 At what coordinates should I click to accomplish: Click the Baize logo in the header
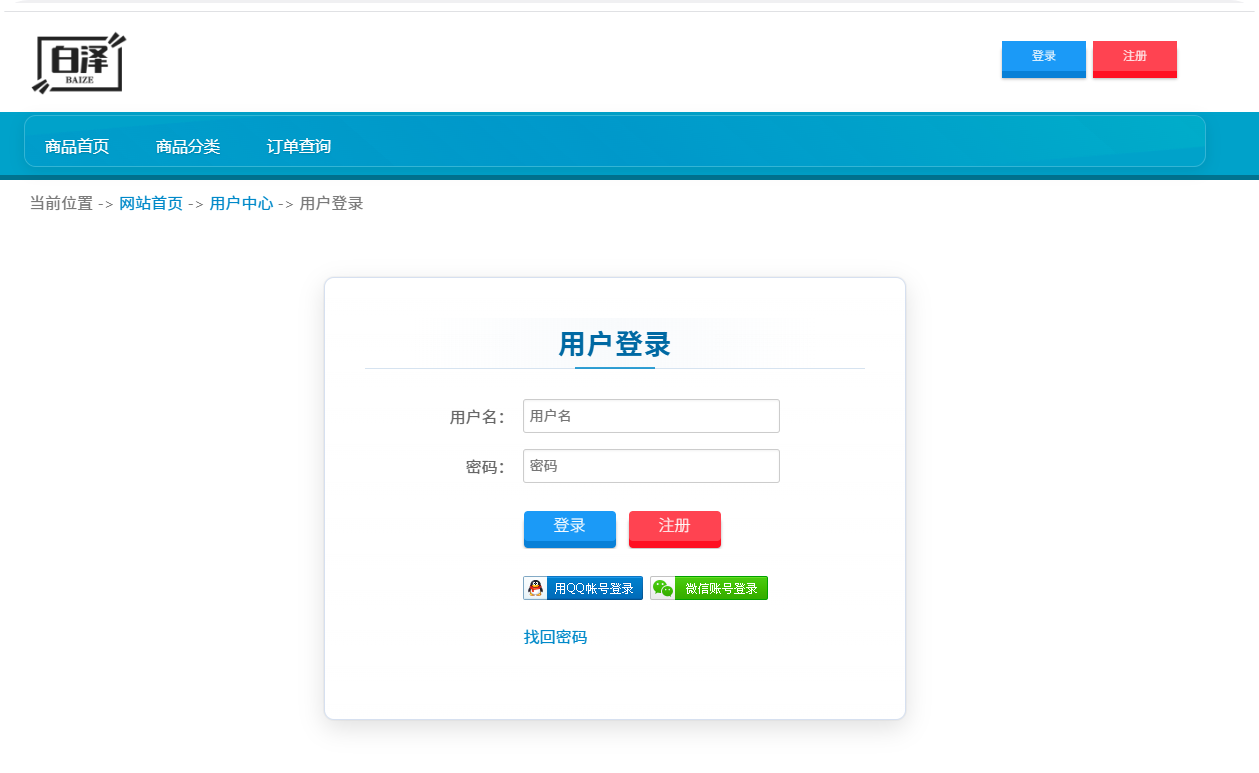[x=78, y=63]
